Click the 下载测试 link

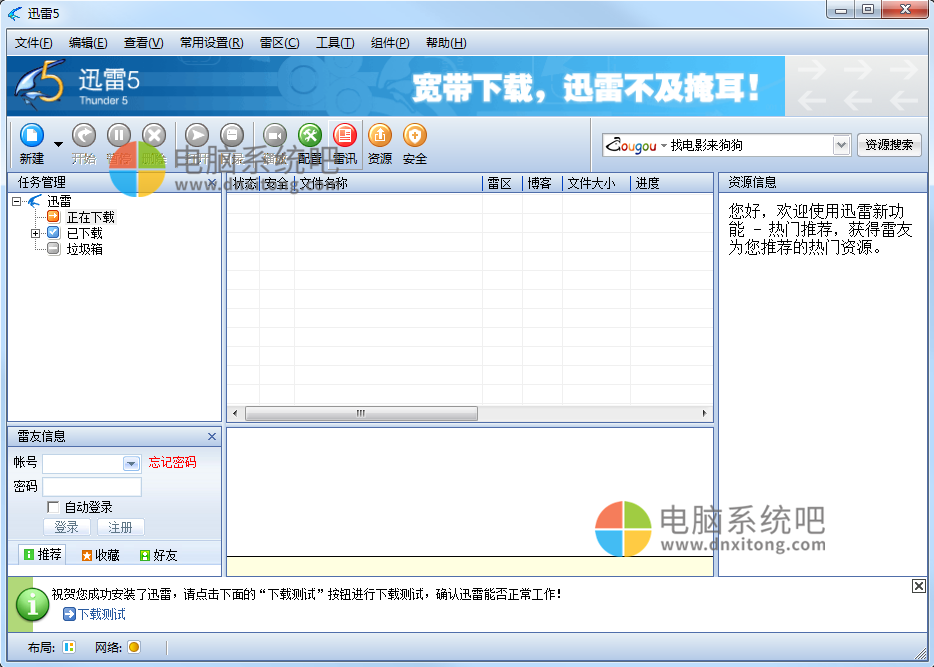coord(95,614)
